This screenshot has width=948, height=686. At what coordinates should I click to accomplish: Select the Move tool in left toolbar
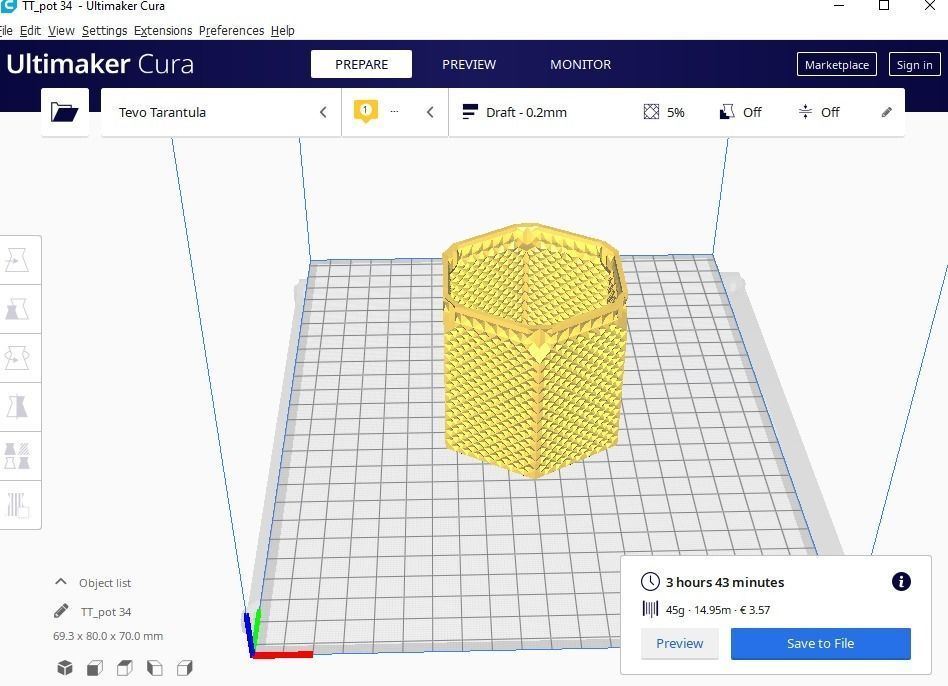[x=18, y=260]
